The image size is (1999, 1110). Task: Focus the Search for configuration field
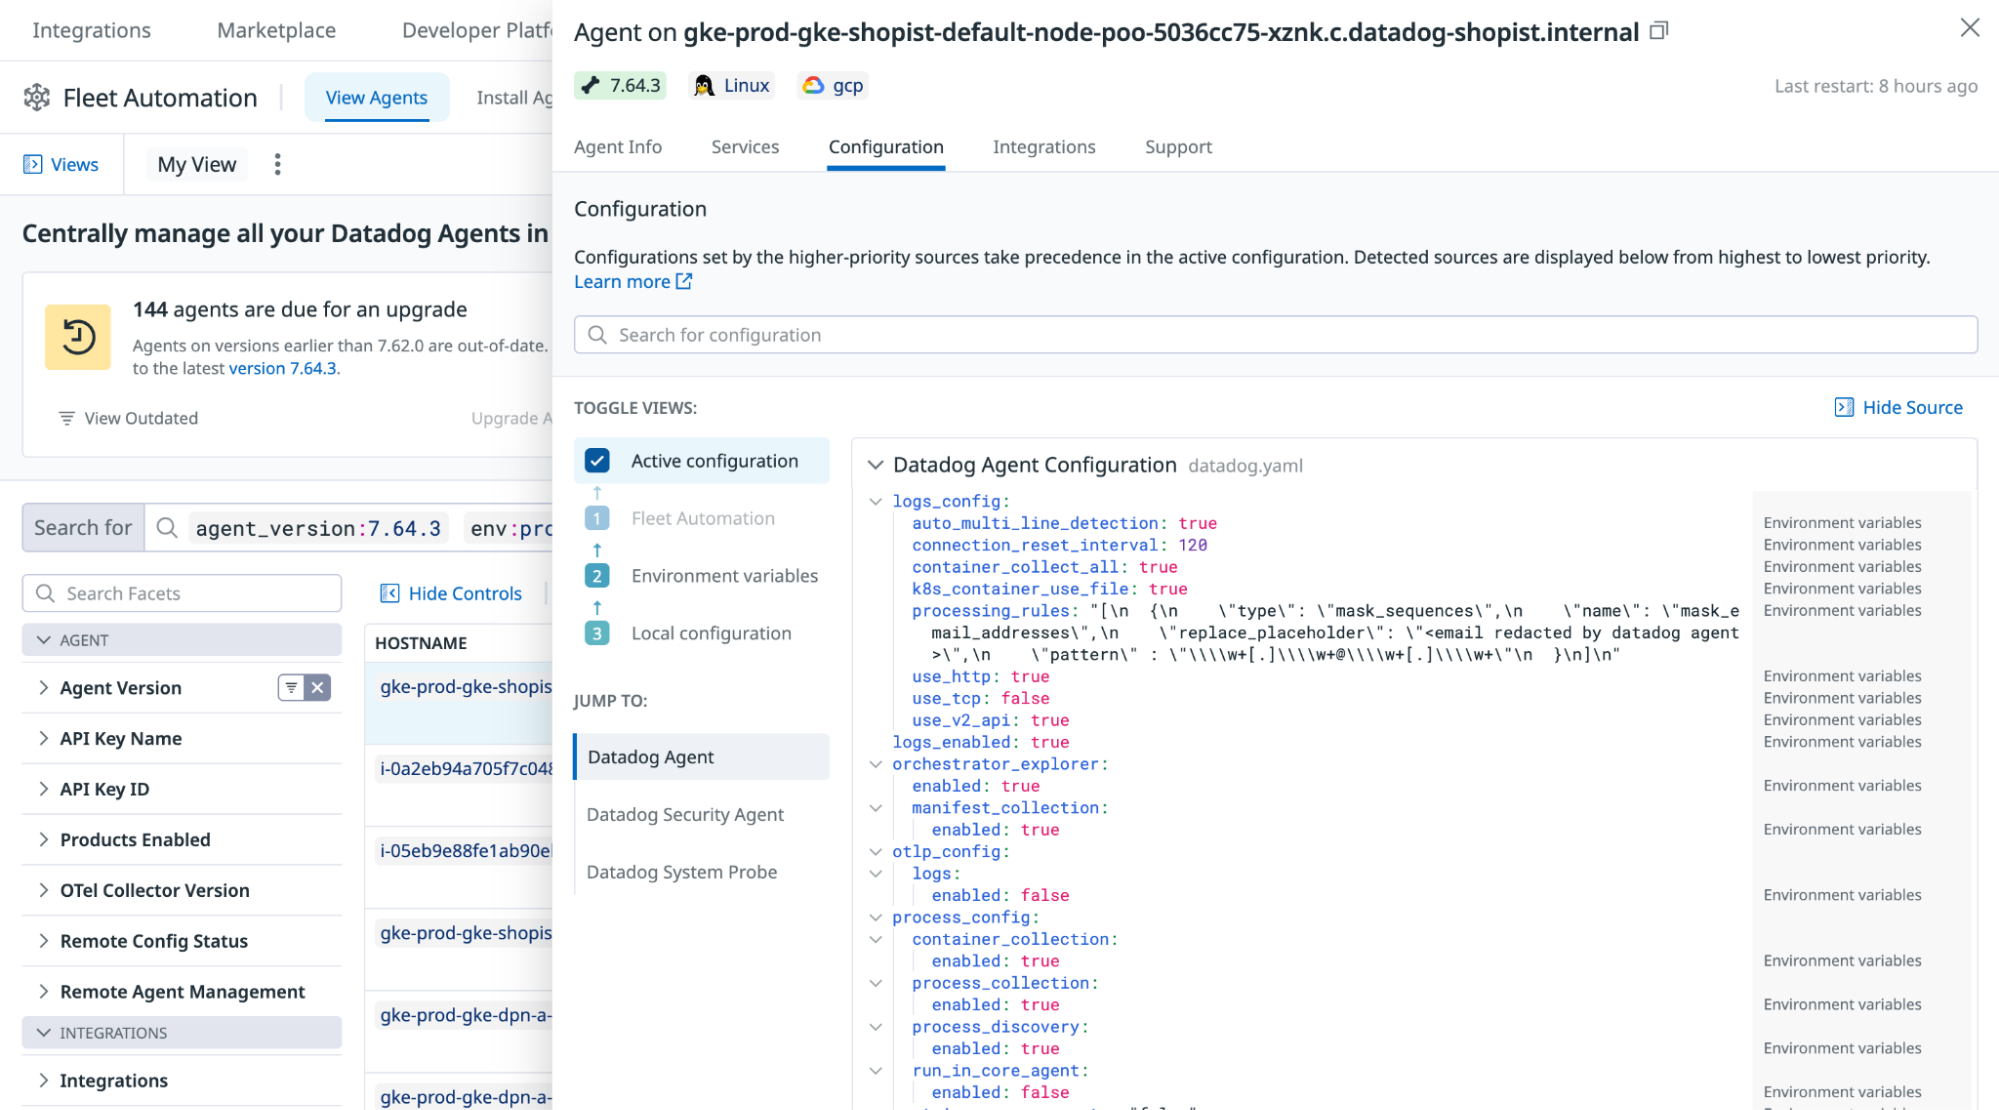click(x=1275, y=335)
